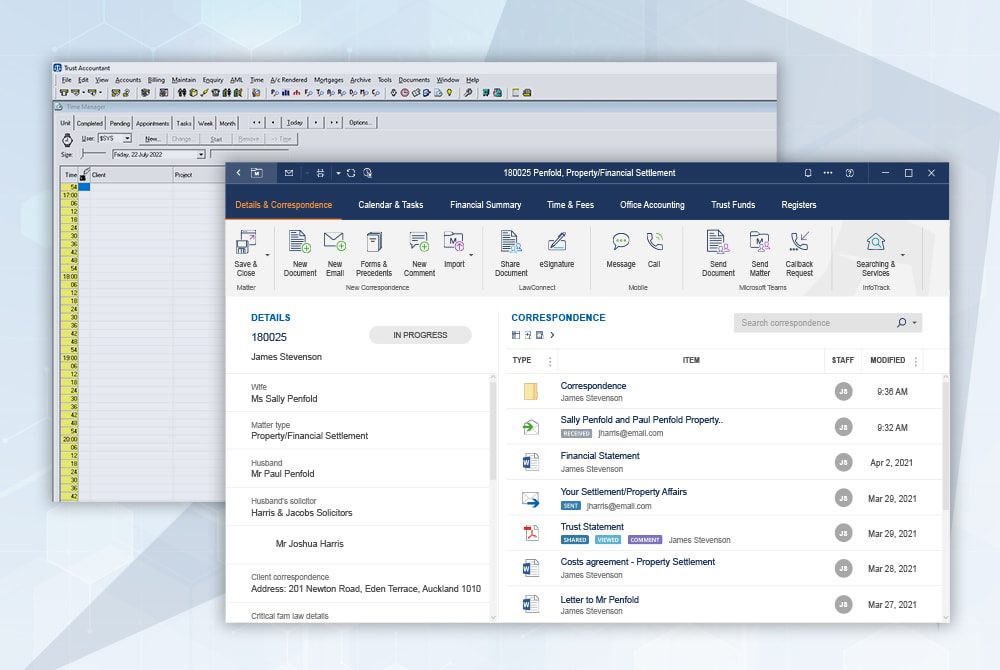Screen dimensions: 1000x670
Task: Click the red clock icon in Trust Accountant toolbar
Action: point(404,92)
